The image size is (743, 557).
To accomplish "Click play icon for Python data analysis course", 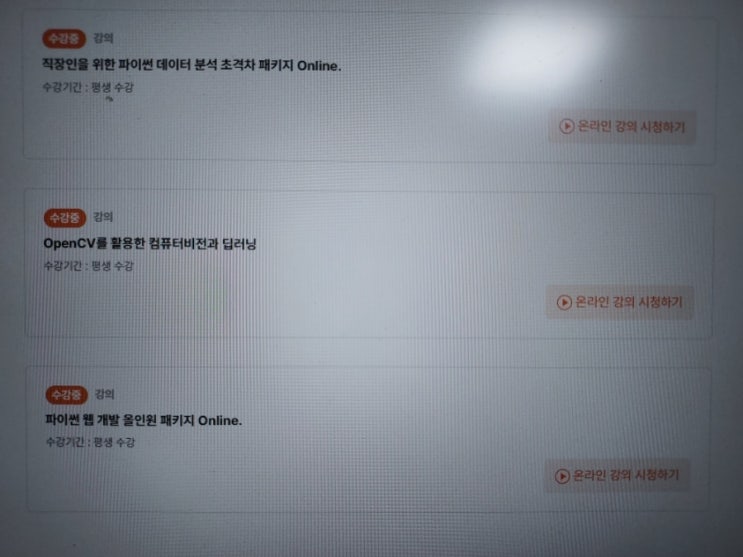I will (x=567, y=126).
